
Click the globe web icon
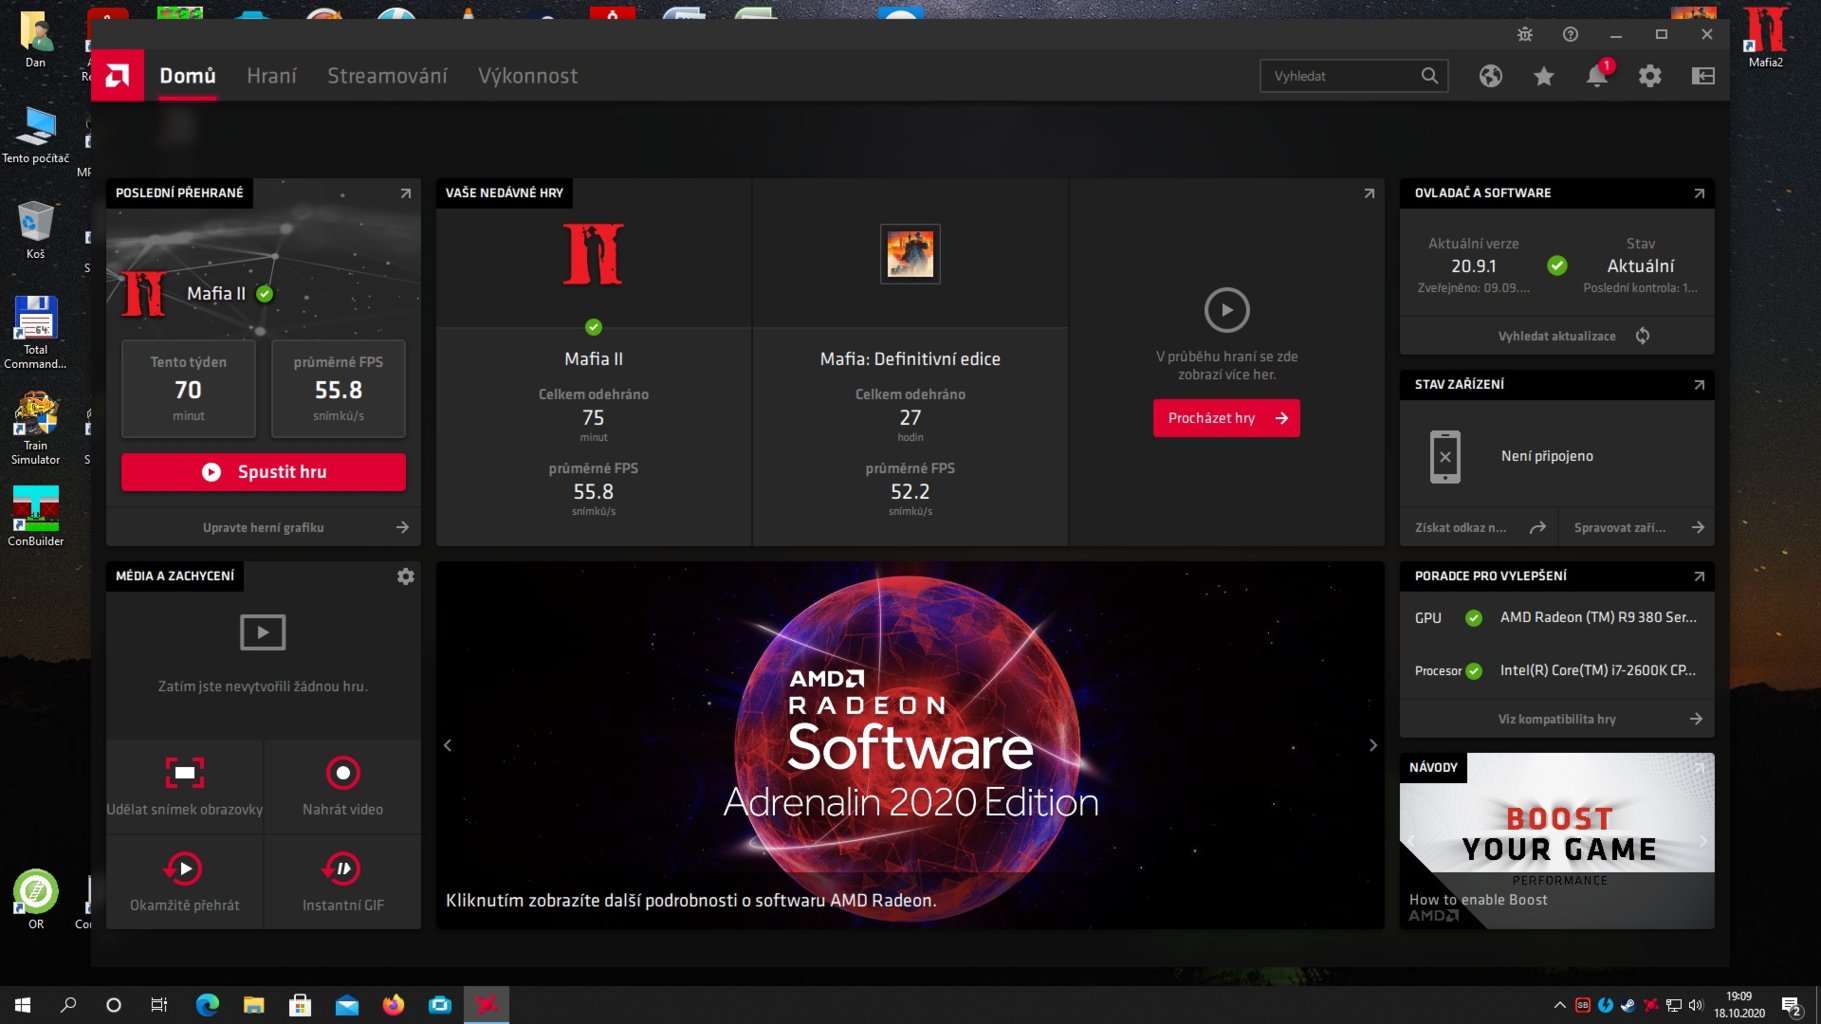[1490, 76]
